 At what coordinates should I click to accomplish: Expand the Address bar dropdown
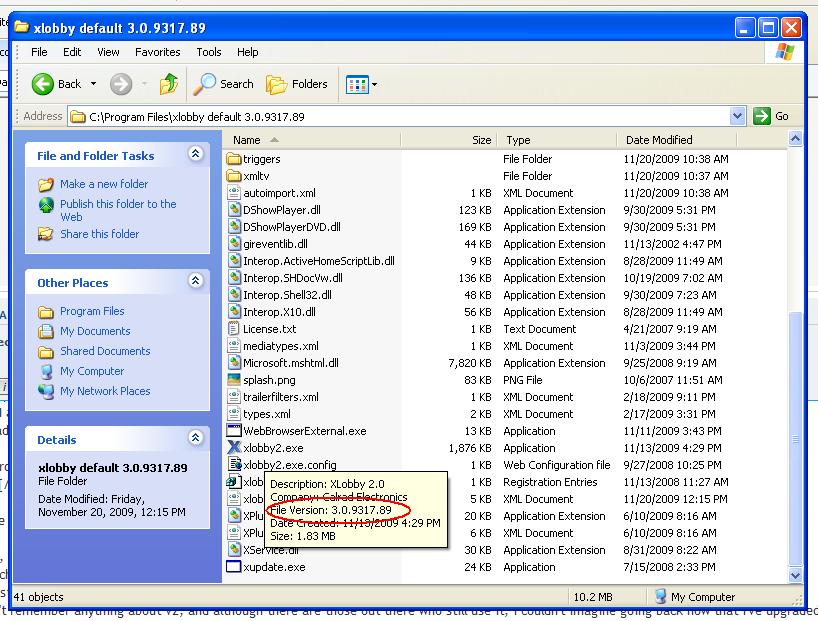[x=737, y=116]
